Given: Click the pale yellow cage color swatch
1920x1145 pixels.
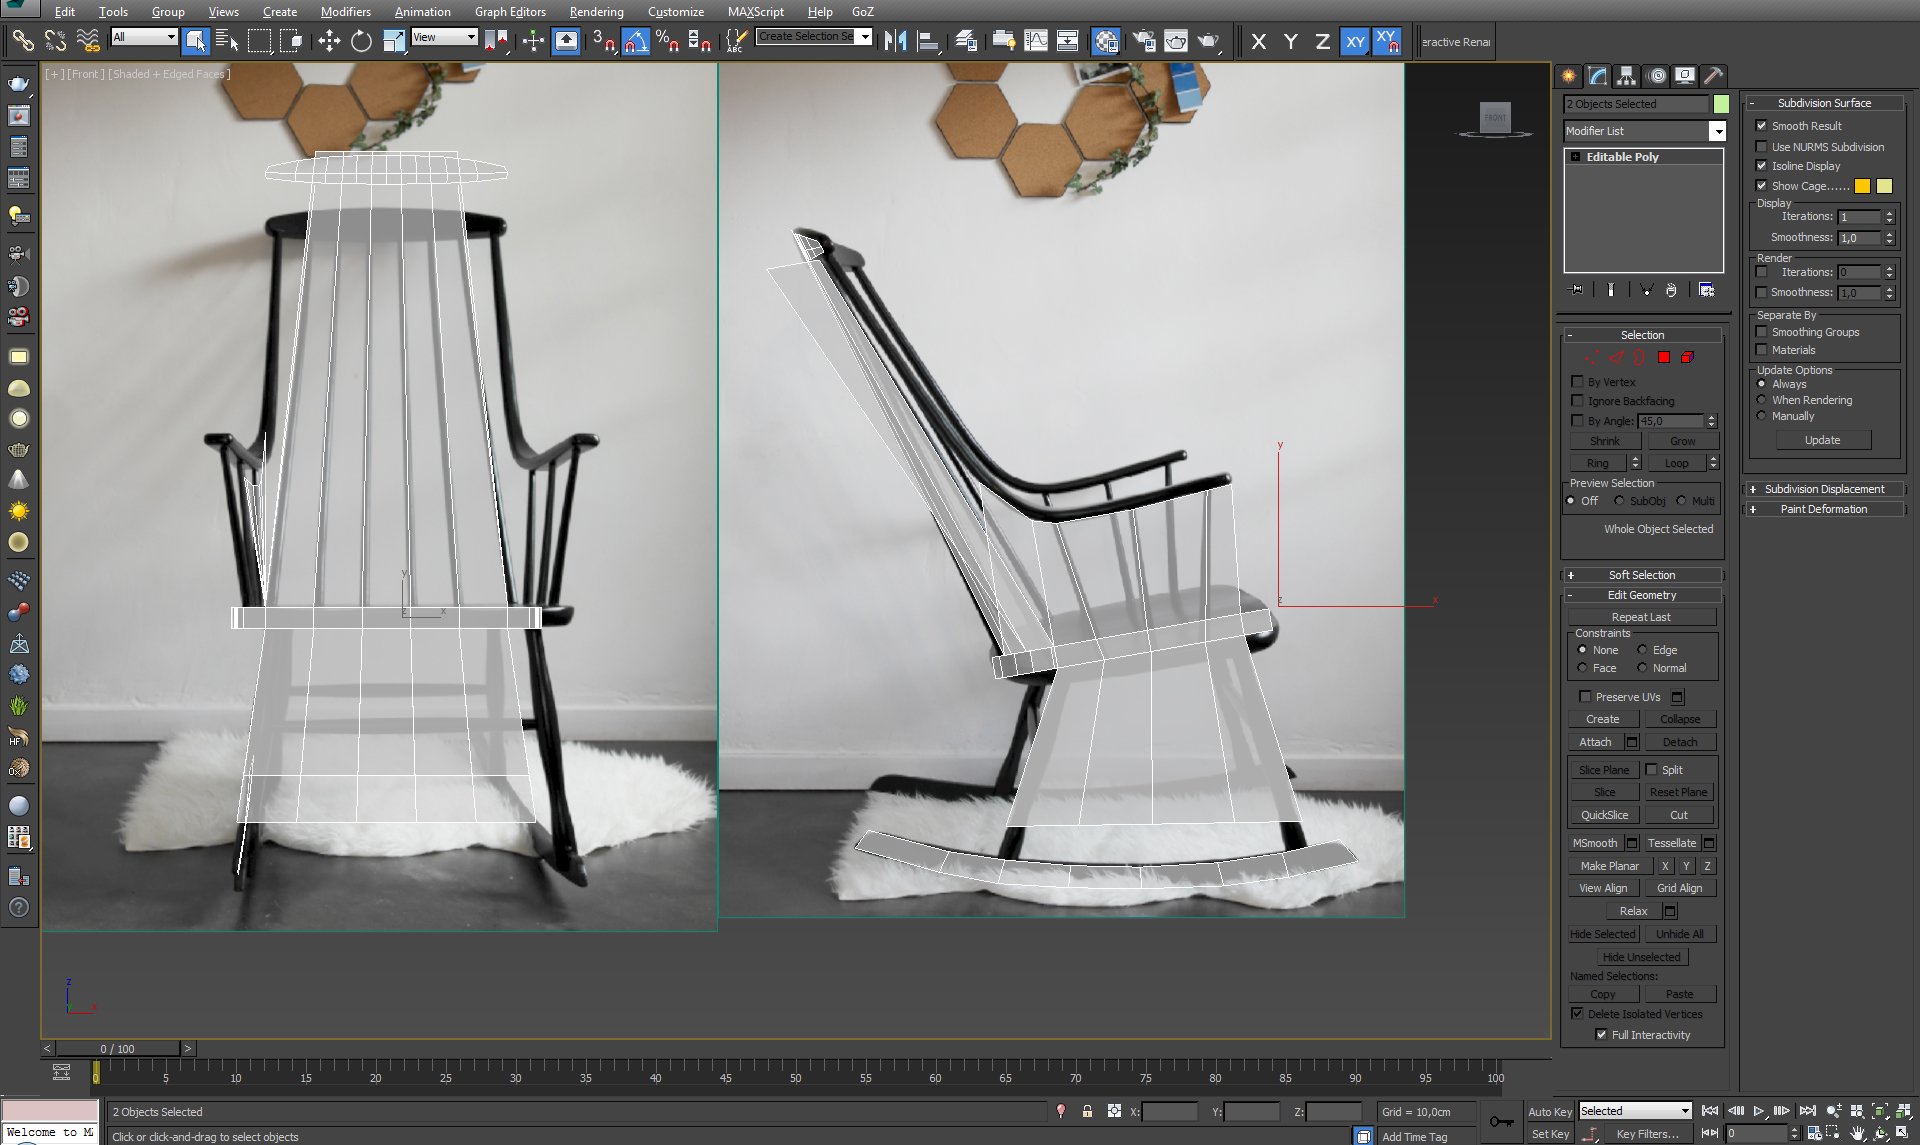Looking at the screenshot, I should (1884, 186).
